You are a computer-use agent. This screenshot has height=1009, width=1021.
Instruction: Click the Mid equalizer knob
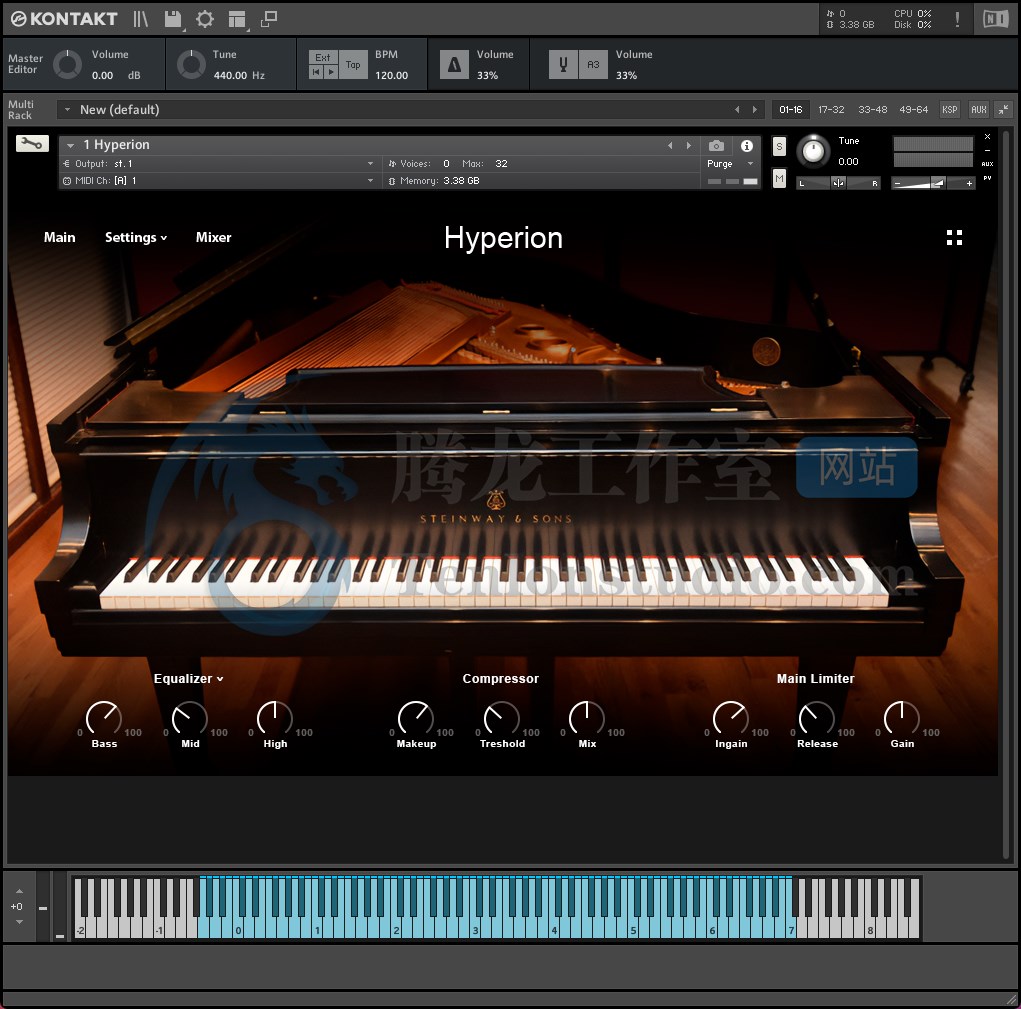pos(189,719)
